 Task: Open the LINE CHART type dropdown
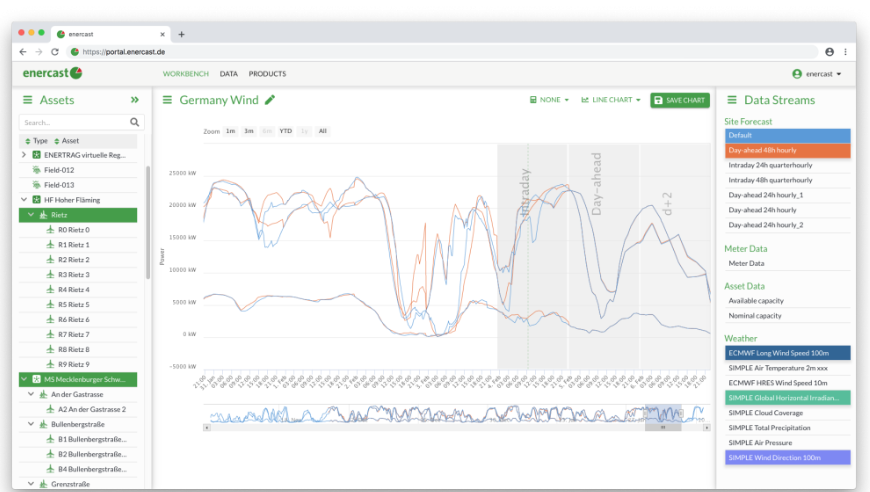611,100
